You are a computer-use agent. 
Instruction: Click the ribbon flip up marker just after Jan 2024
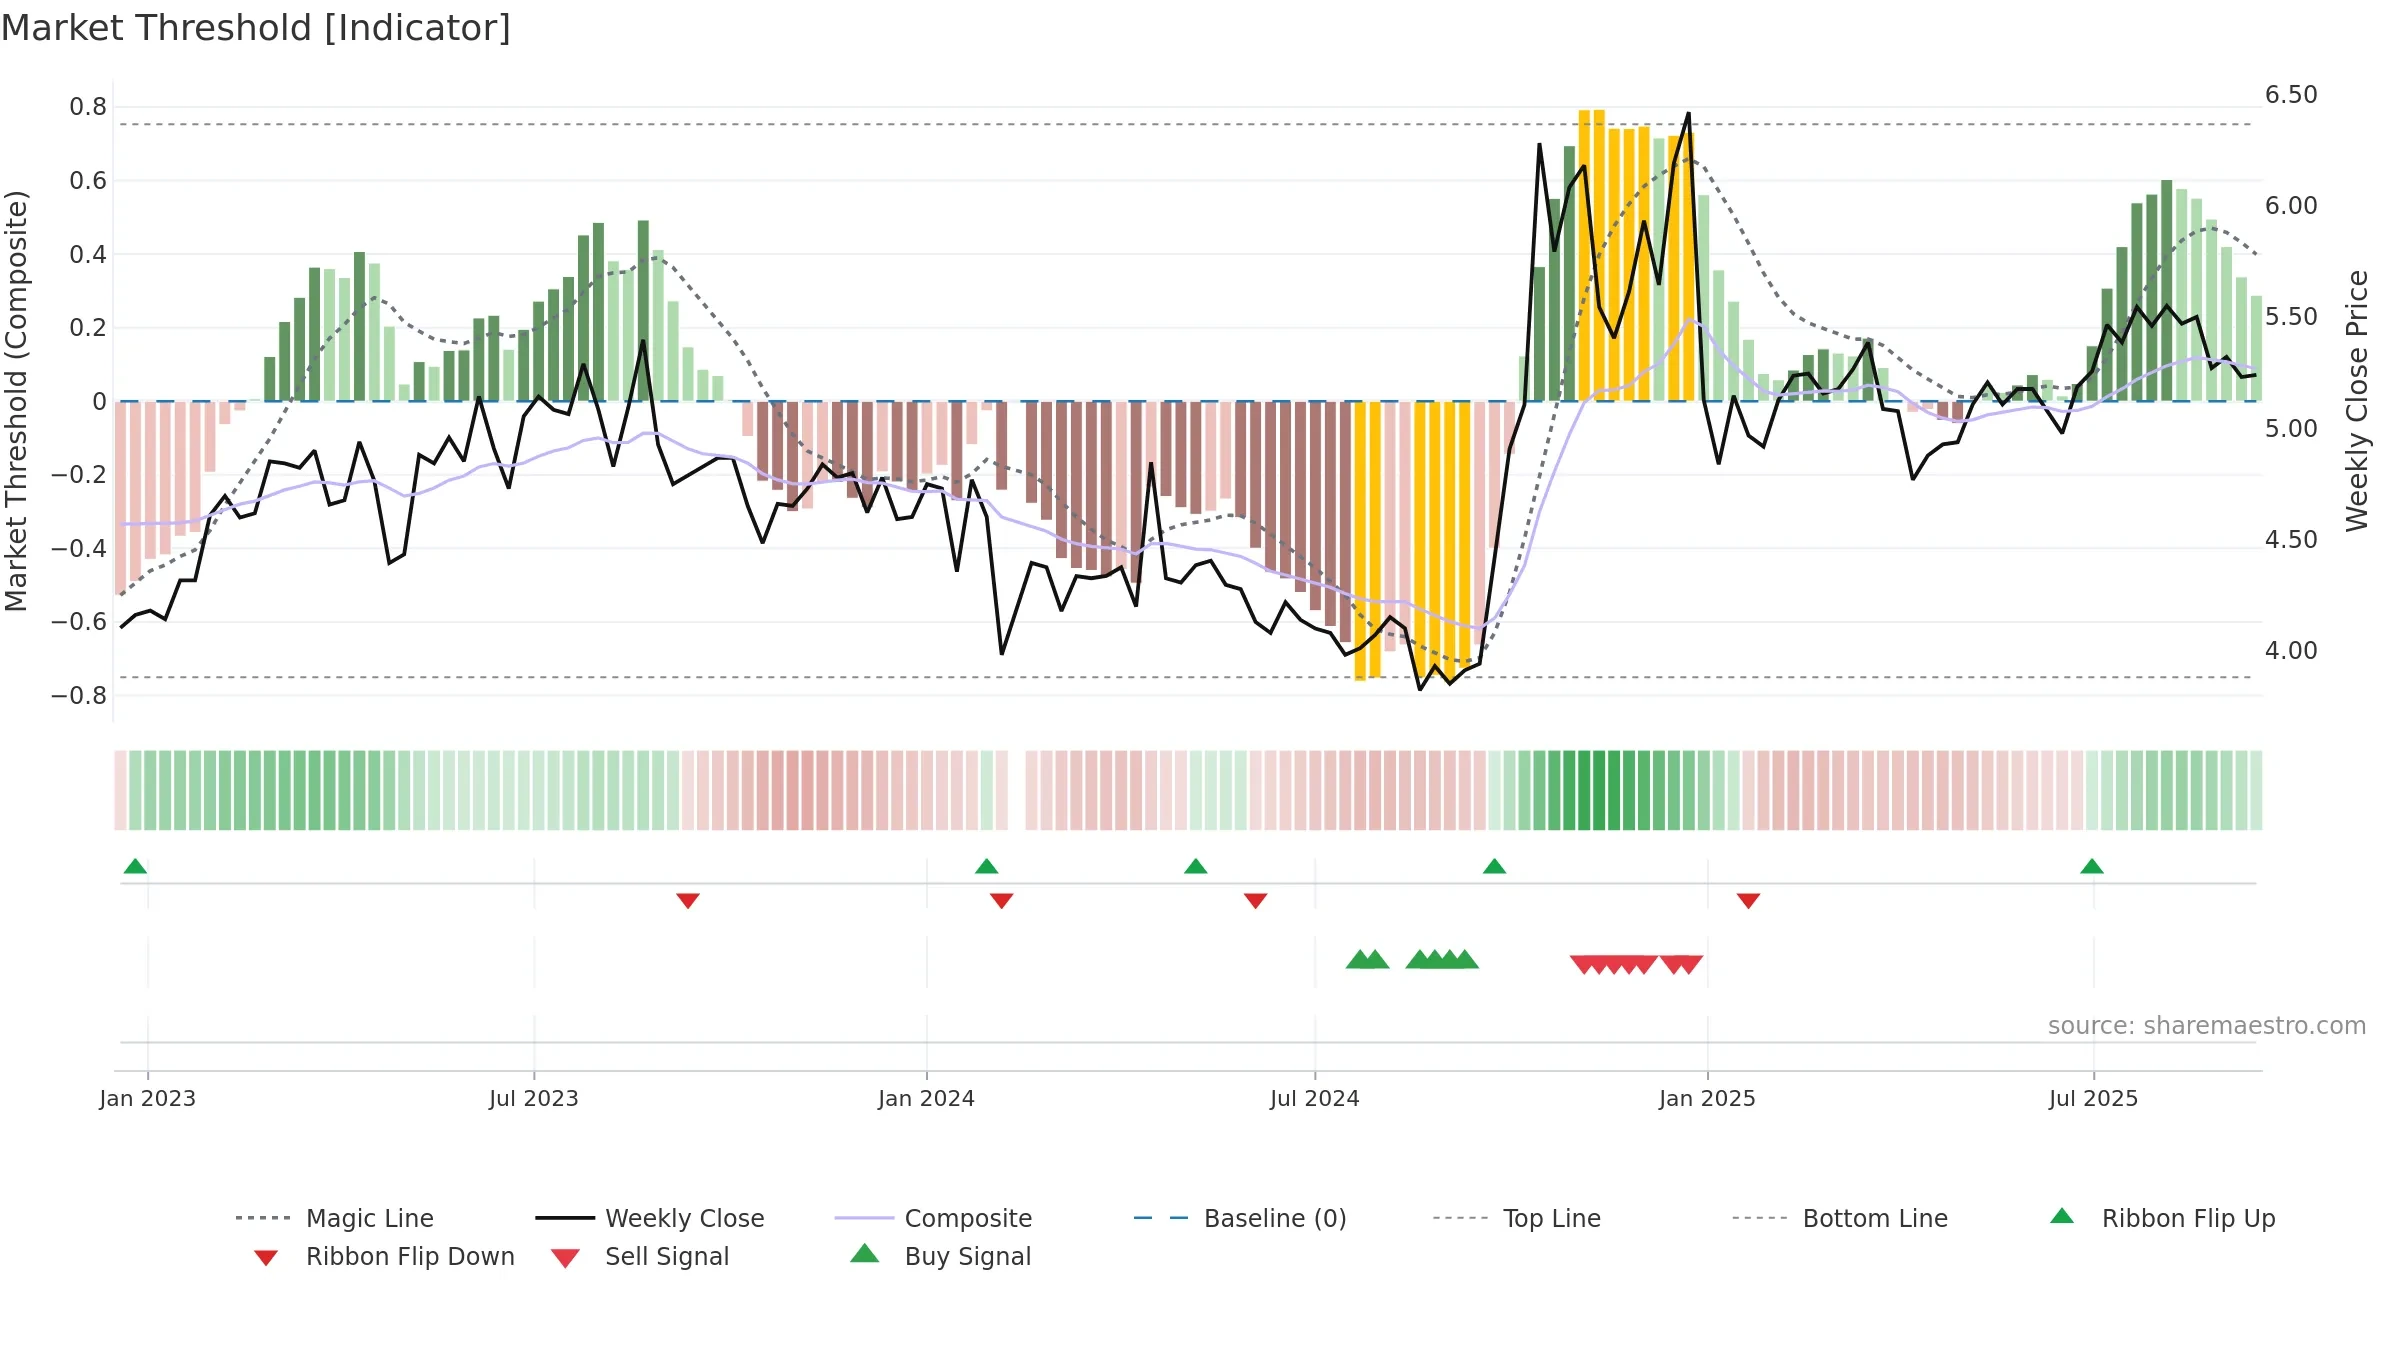point(987,866)
